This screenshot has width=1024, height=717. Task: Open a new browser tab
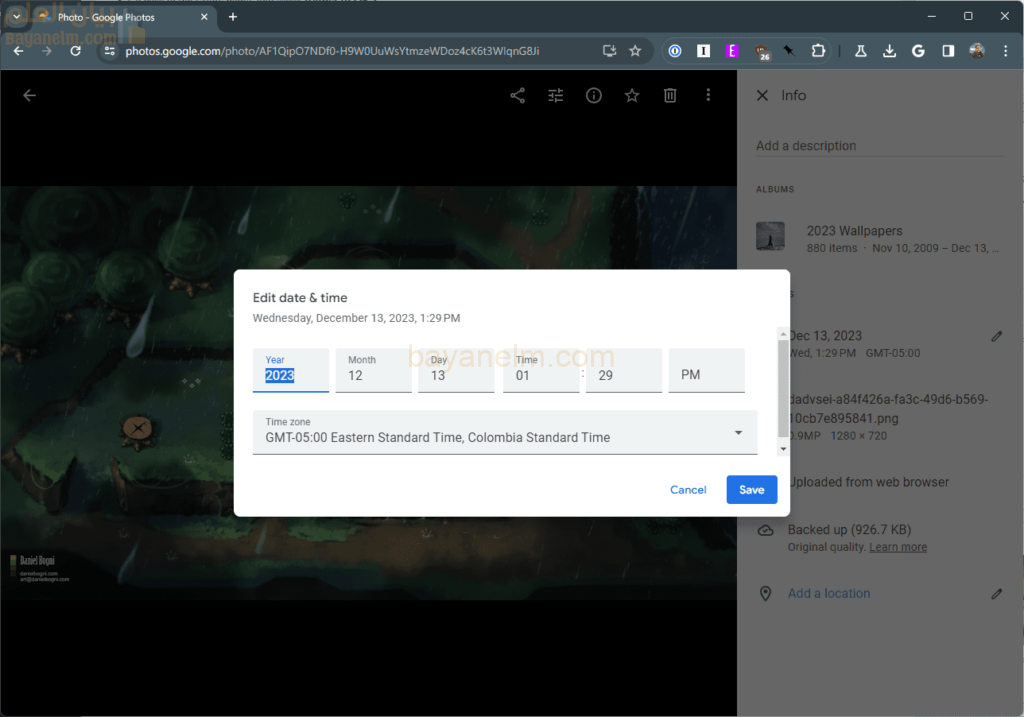click(233, 17)
